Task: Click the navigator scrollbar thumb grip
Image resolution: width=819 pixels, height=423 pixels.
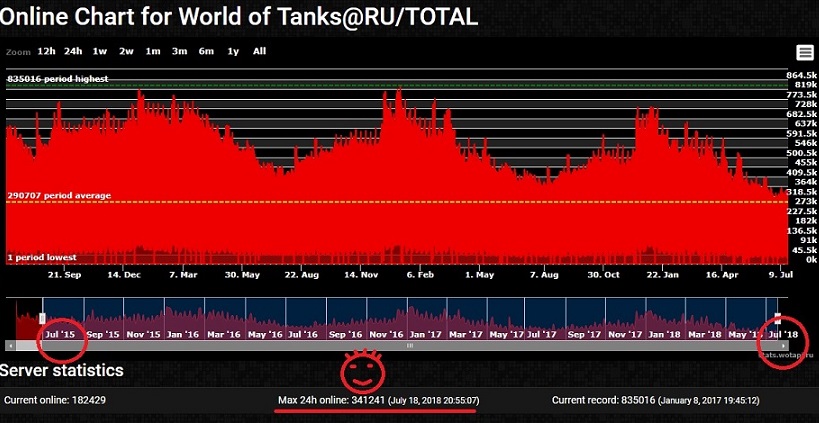Action: [x=411, y=345]
